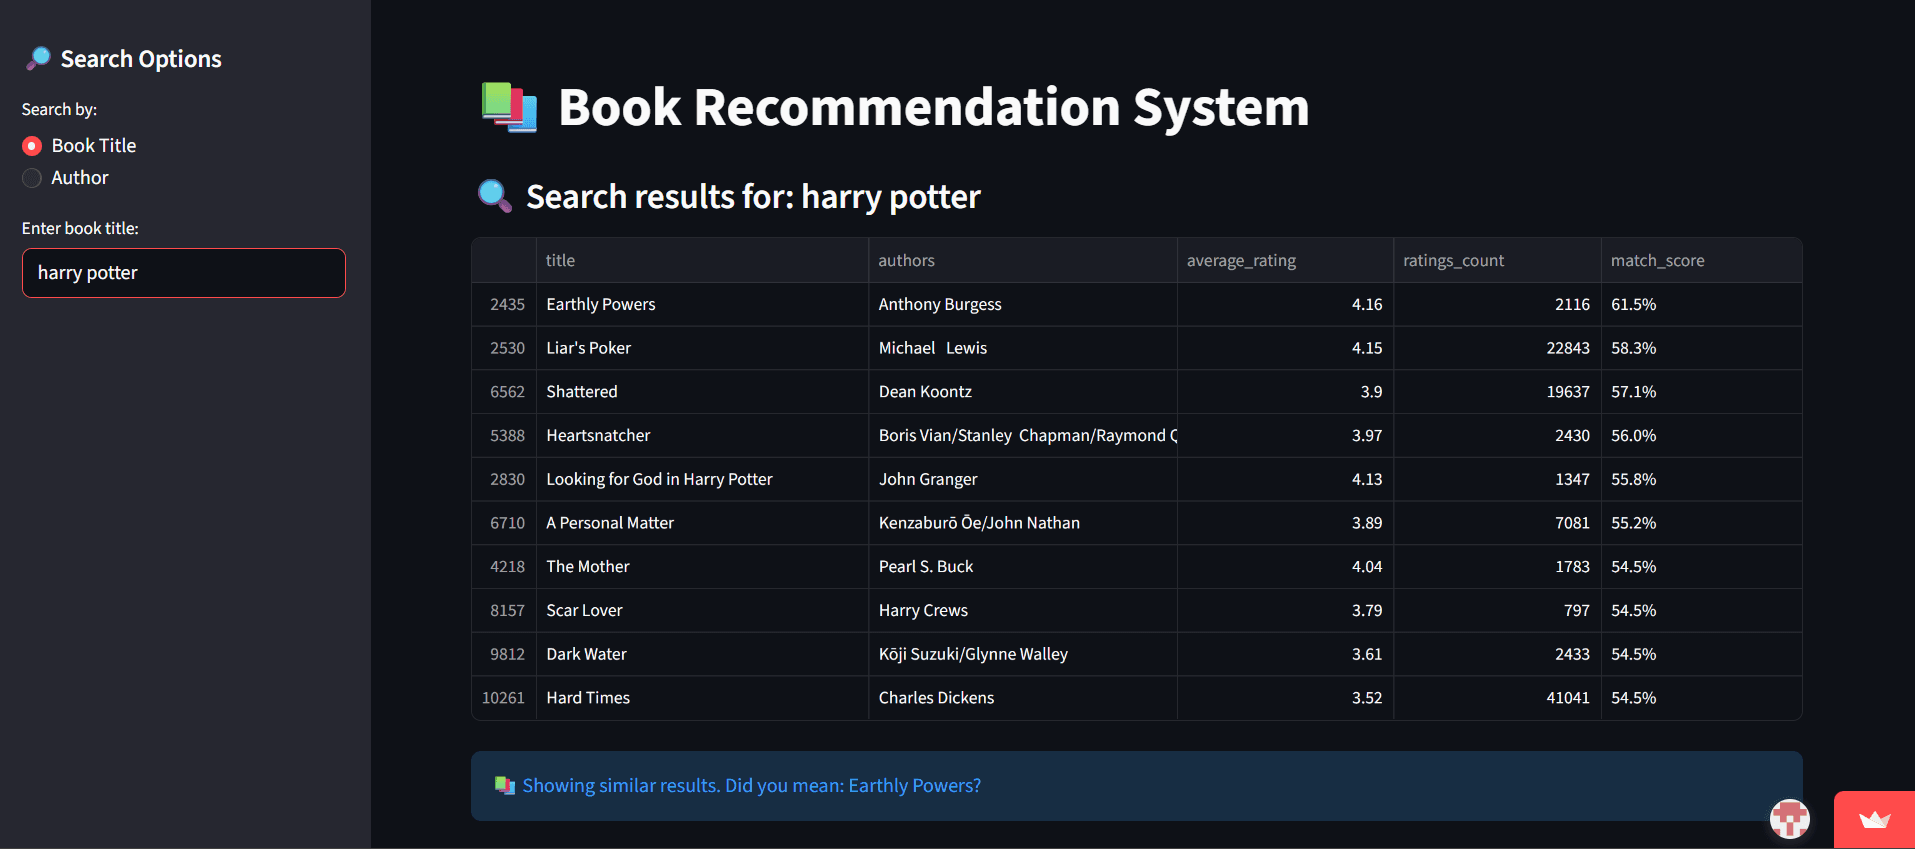
Task: Open the creator avatar icon at bottom right
Action: [1790, 819]
